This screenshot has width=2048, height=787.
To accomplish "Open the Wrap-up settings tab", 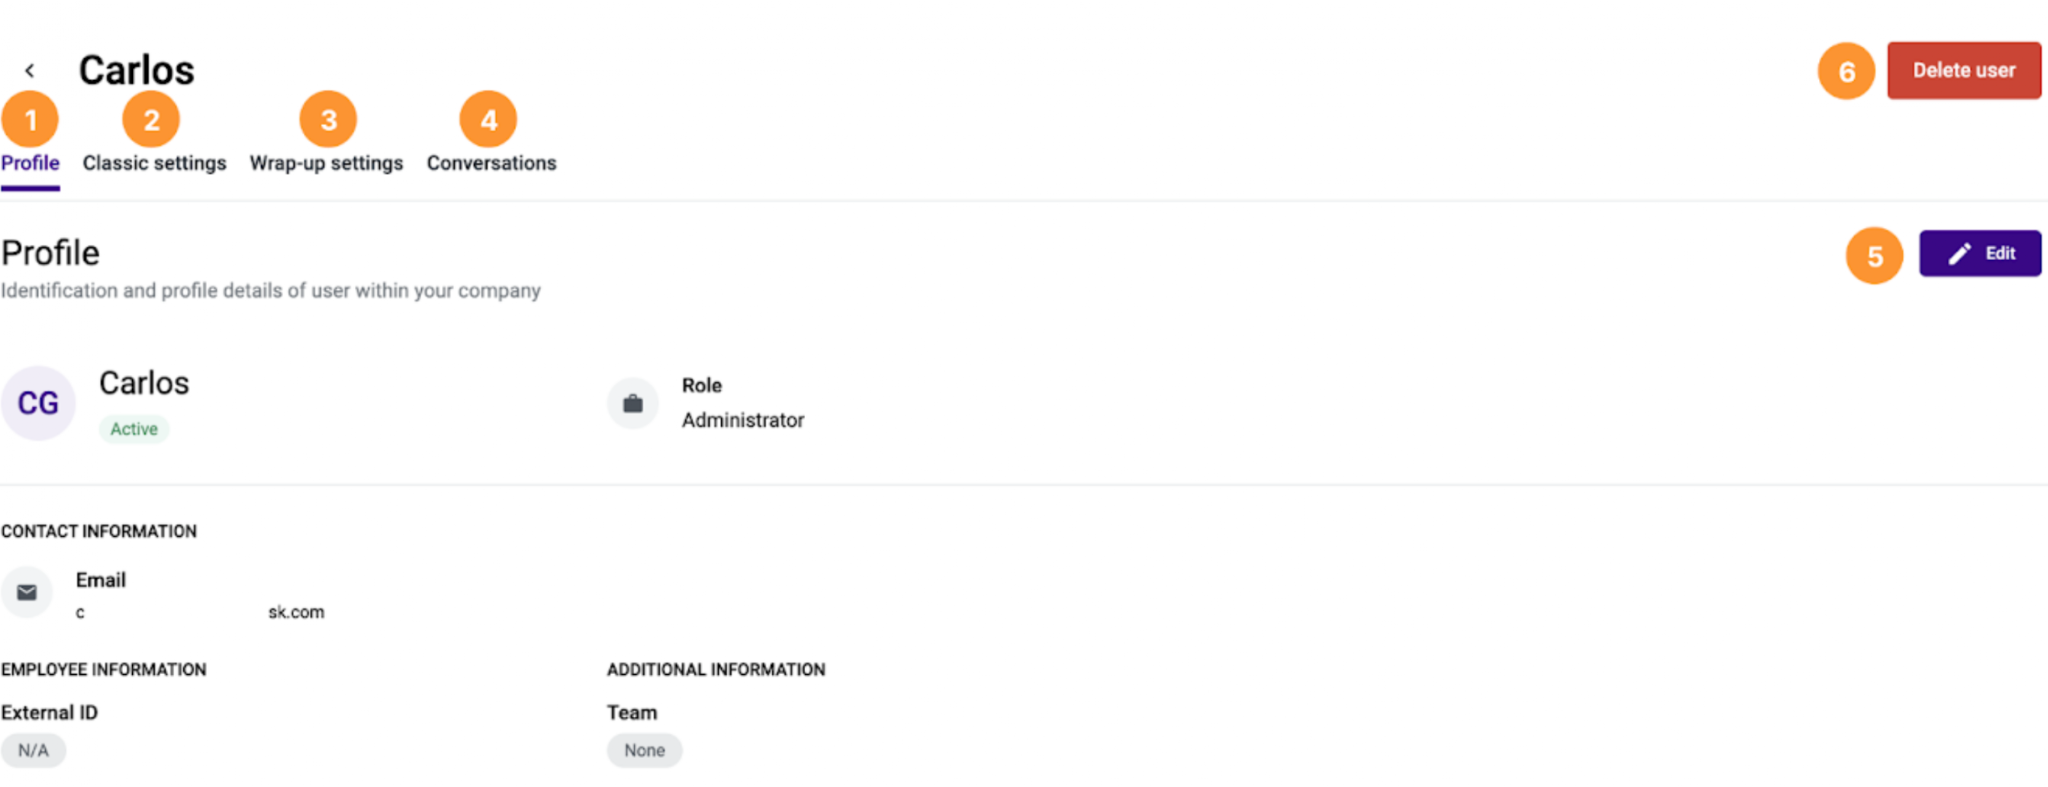I will tap(326, 163).
